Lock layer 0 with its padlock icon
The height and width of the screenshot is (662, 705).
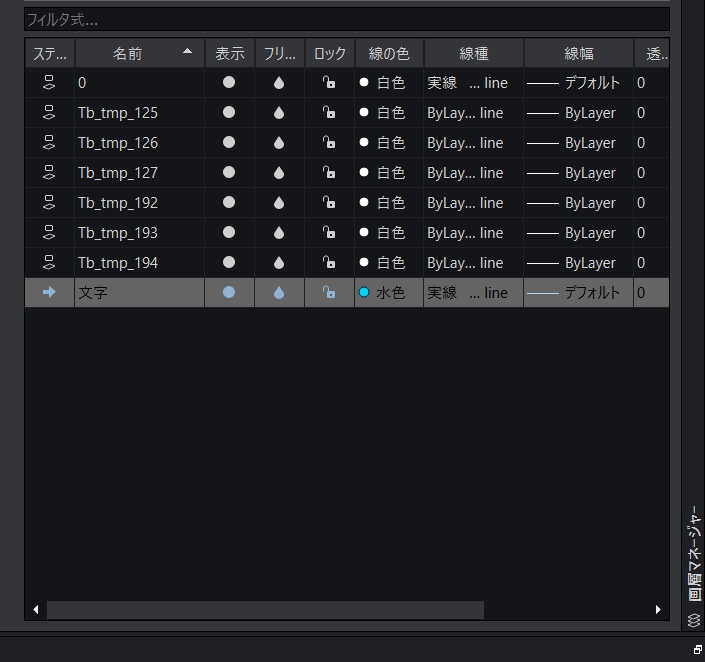[329, 82]
